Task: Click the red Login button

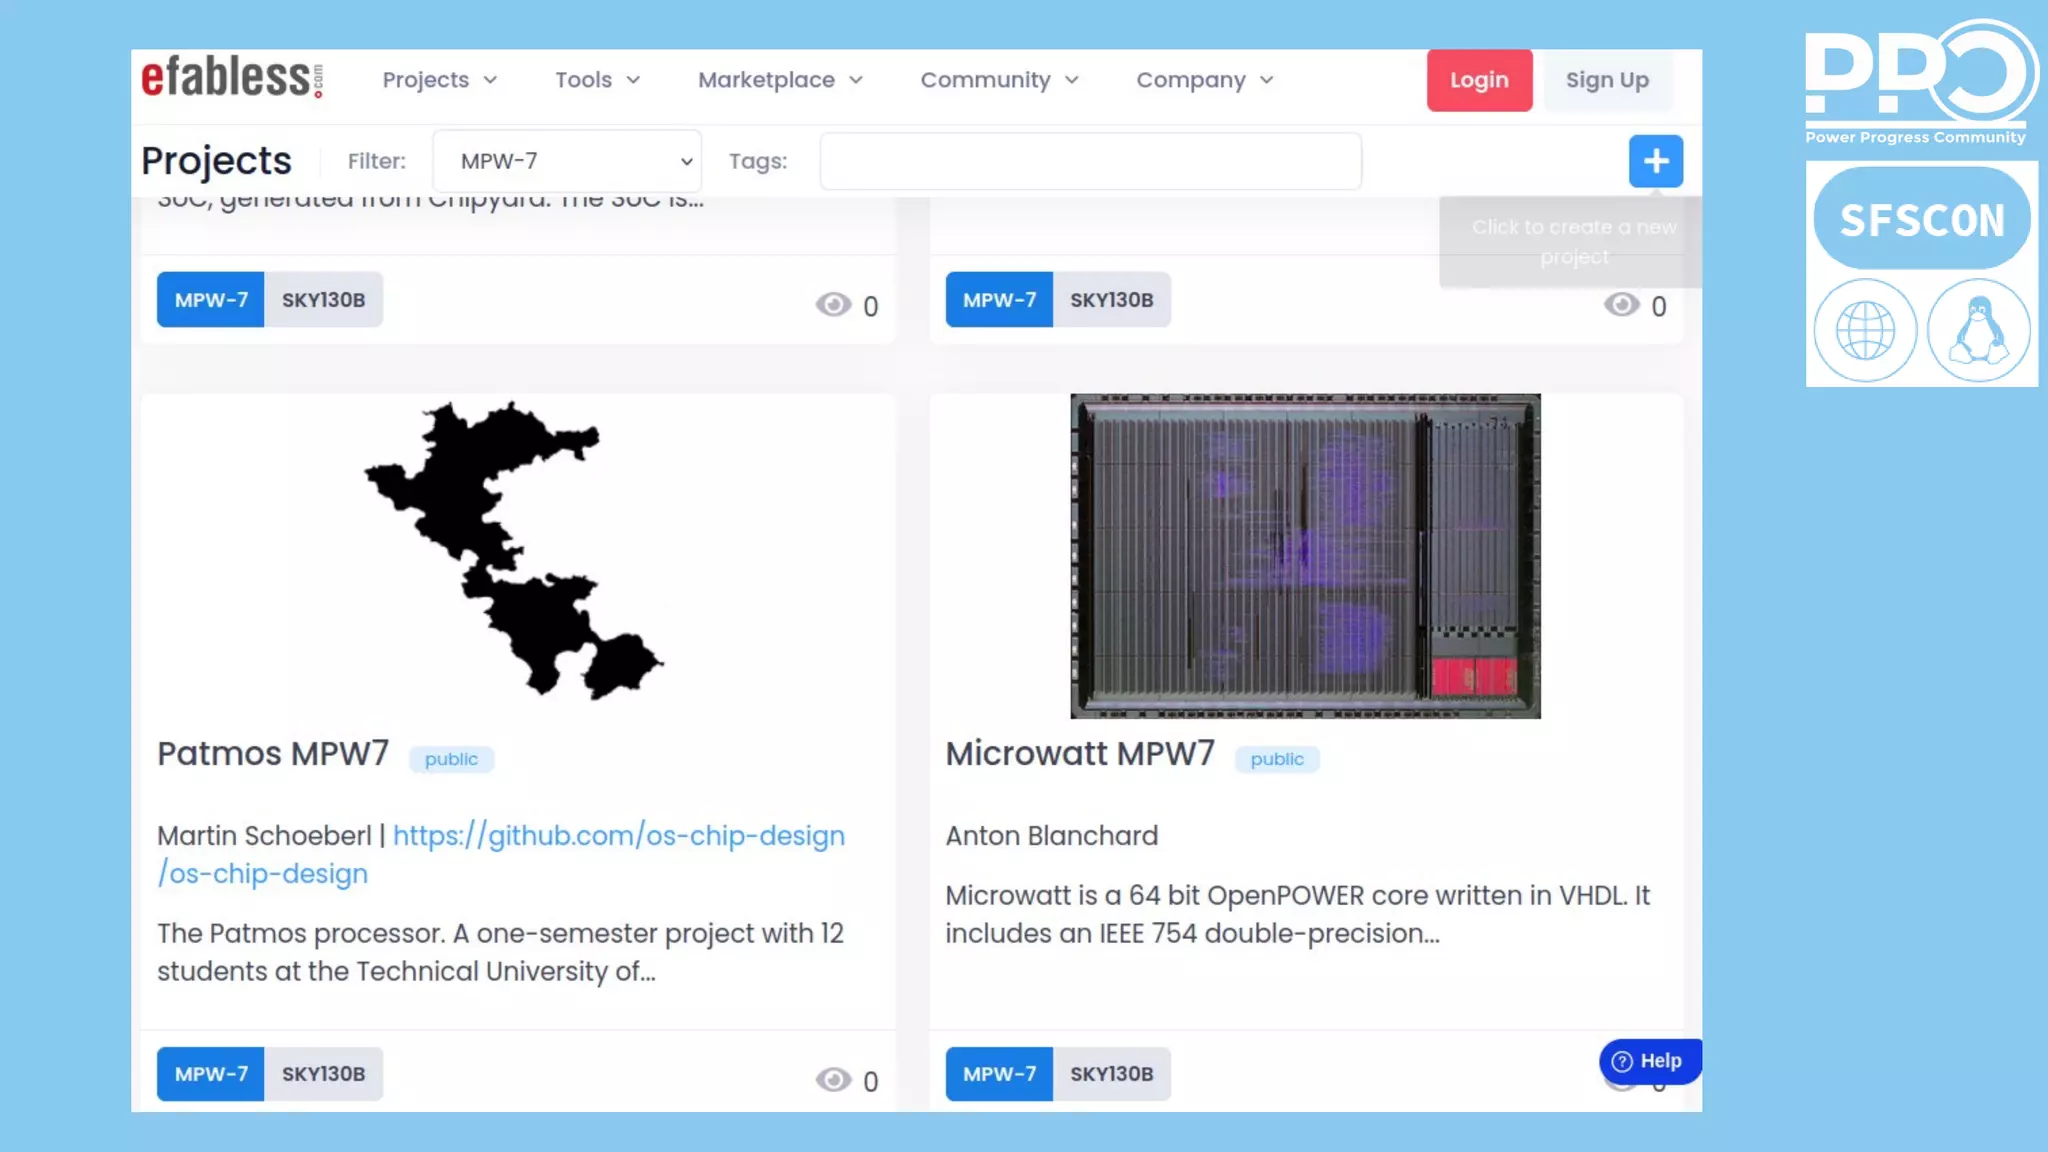Action: click(x=1478, y=80)
